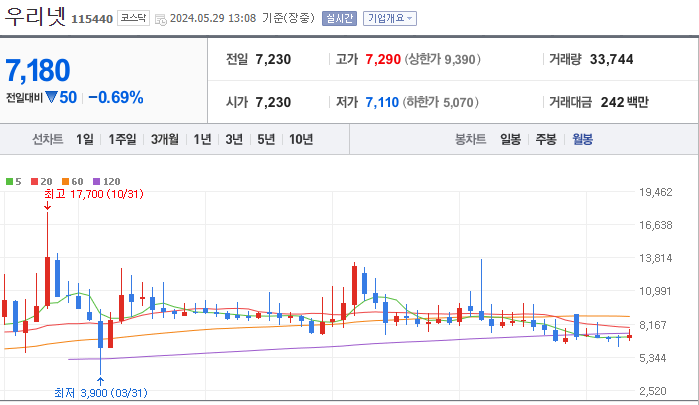Click the 2,520 price axis label

tap(653, 391)
